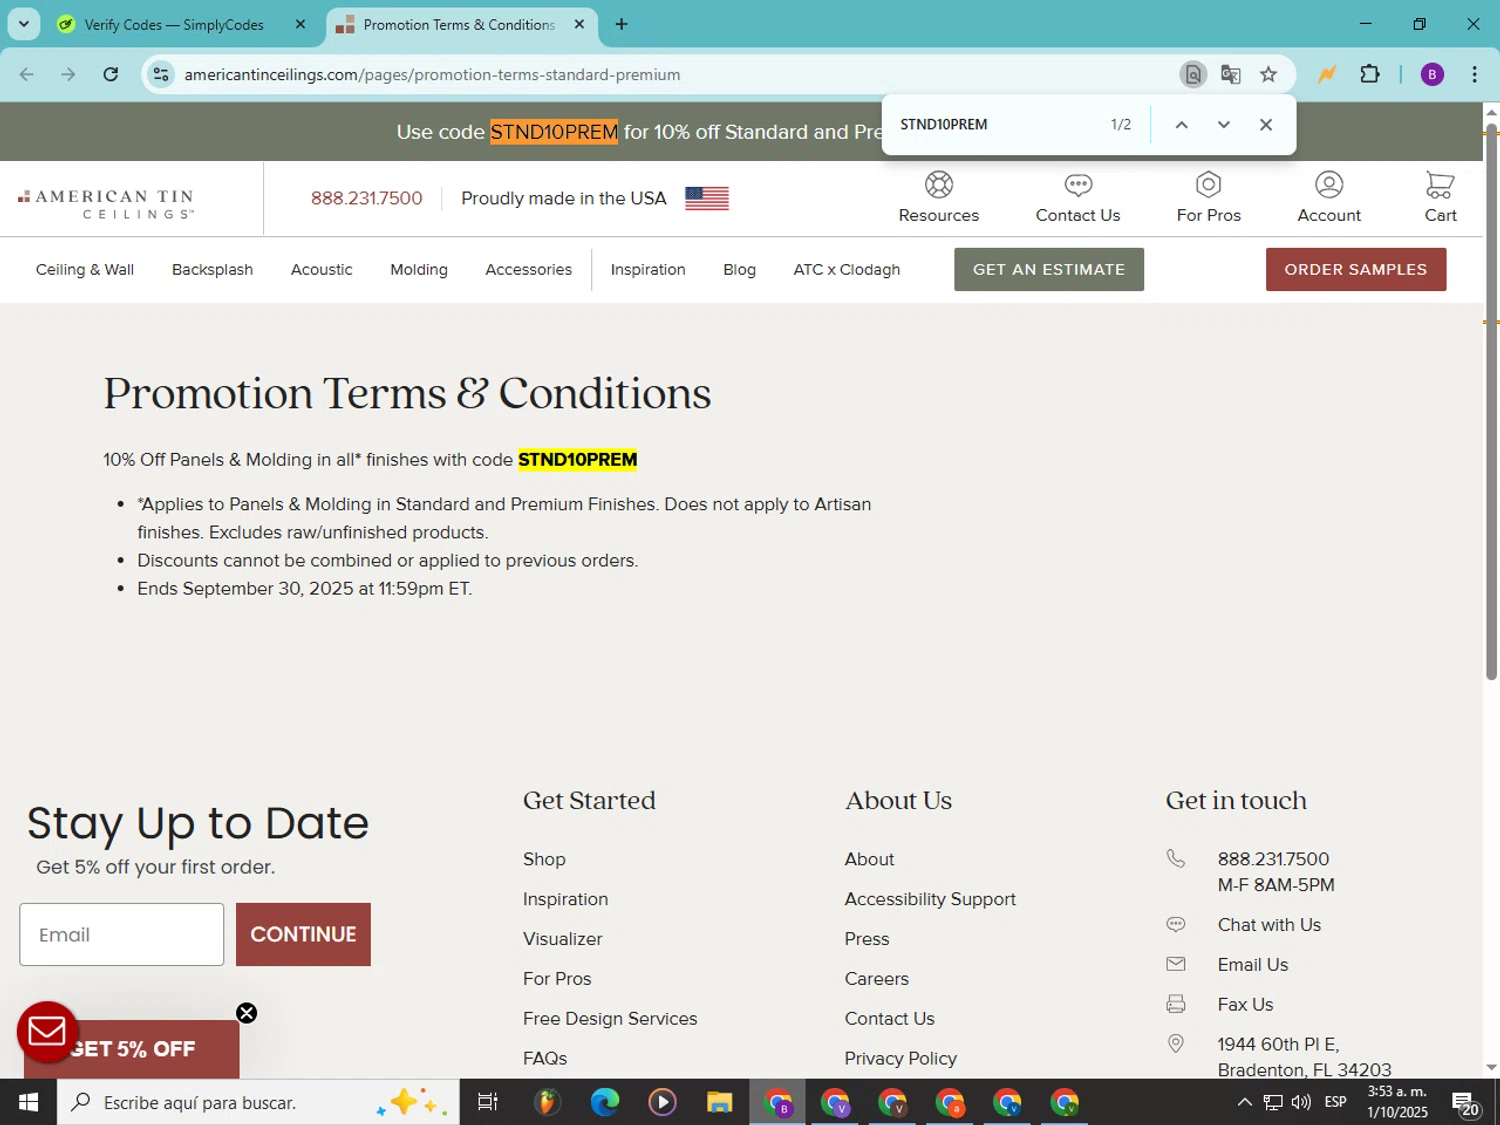Open the Resources lifebuoy icon
This screenshot has height=1125, width=1500.
pyautogui.click(x=938, y=185)
